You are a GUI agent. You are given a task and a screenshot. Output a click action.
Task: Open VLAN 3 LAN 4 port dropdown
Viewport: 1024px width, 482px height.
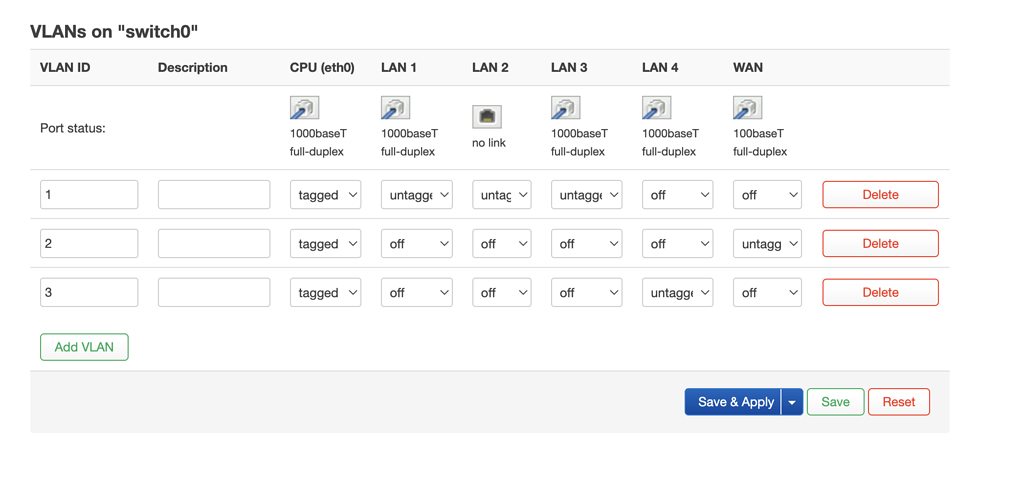[x=677, y=293]
